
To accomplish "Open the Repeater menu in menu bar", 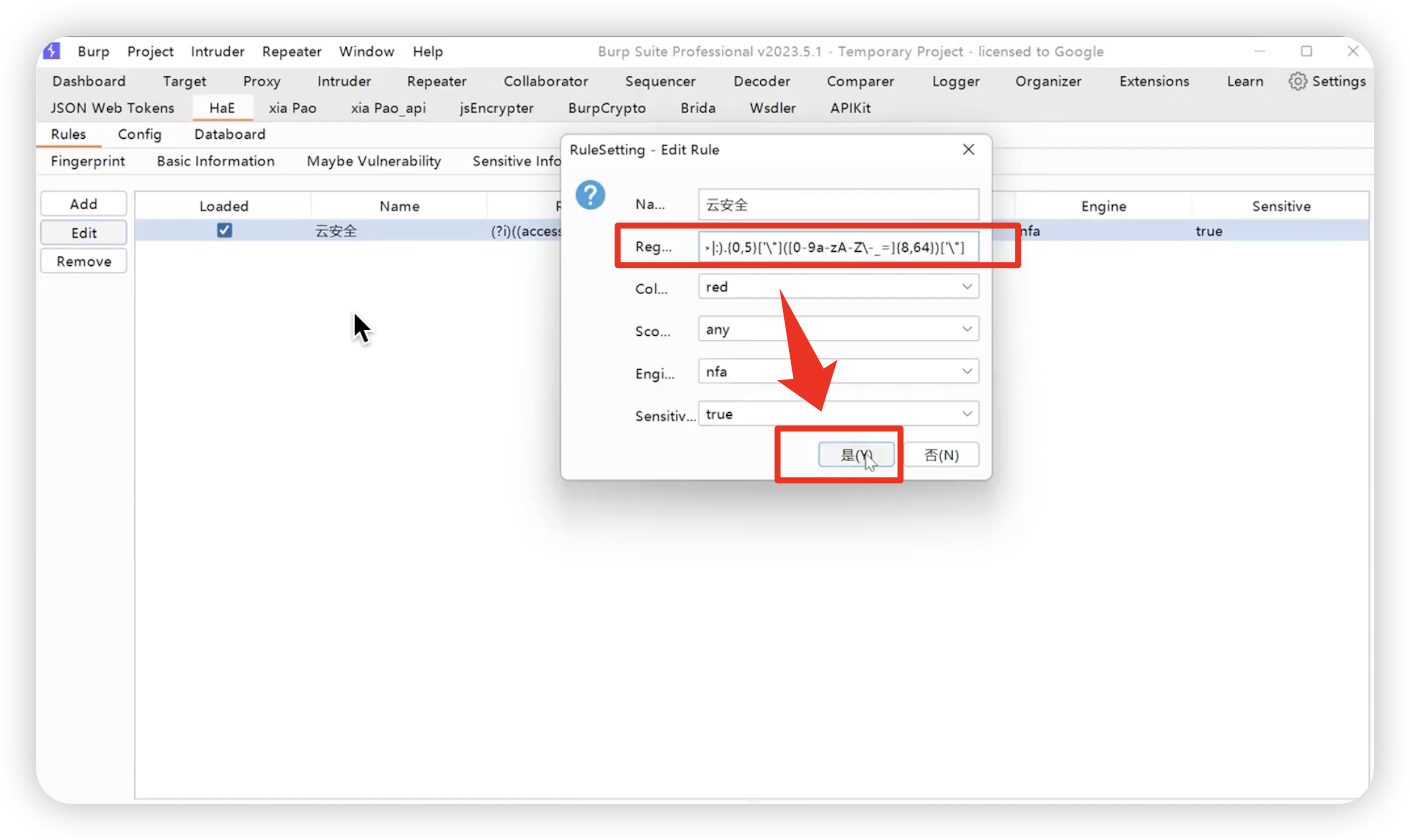I will [292, 51].
